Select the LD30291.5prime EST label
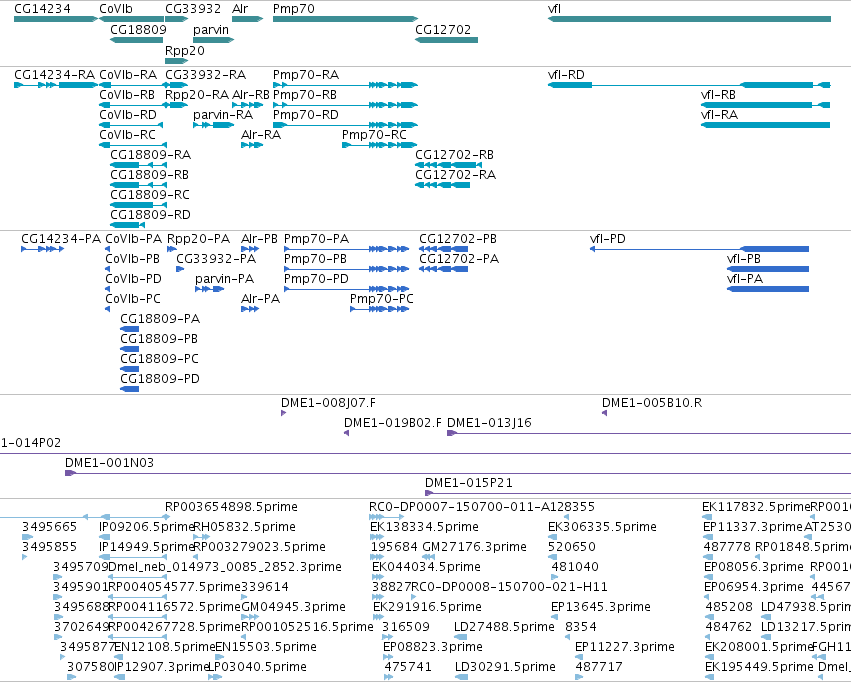This screenshot has width=851, height=682. [505, 667]
